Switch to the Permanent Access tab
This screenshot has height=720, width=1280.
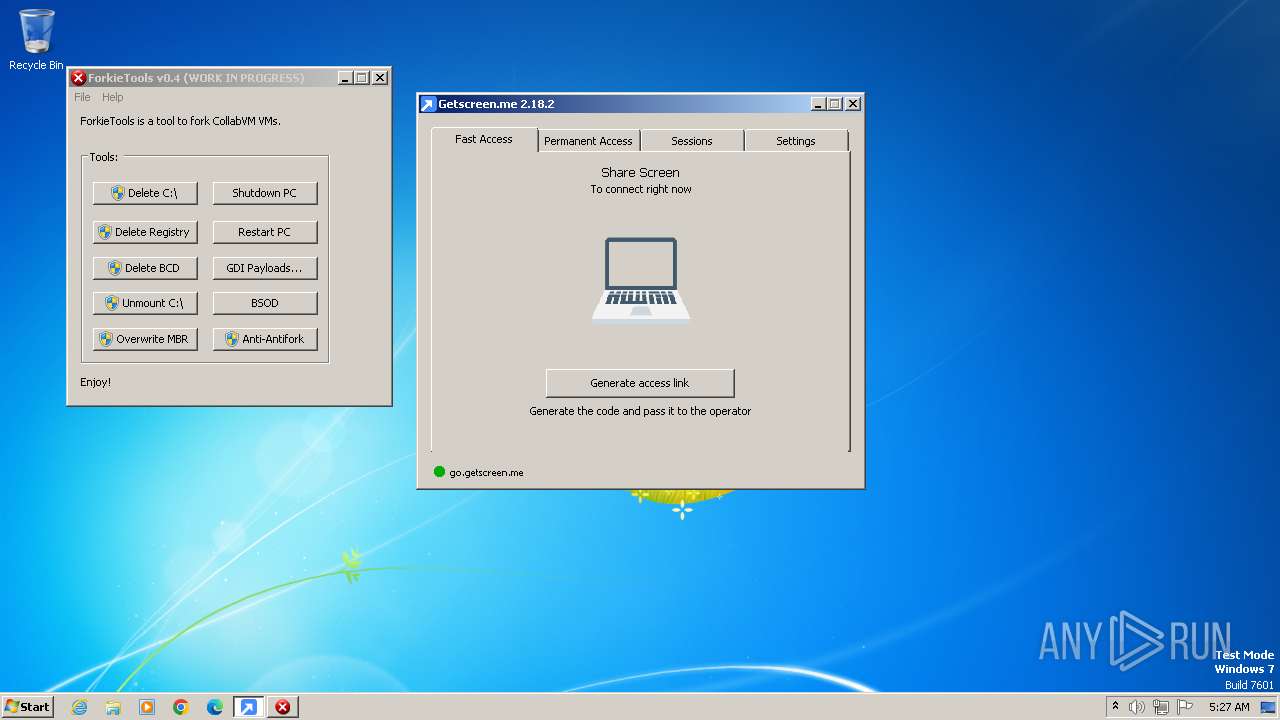pos(588,141)
